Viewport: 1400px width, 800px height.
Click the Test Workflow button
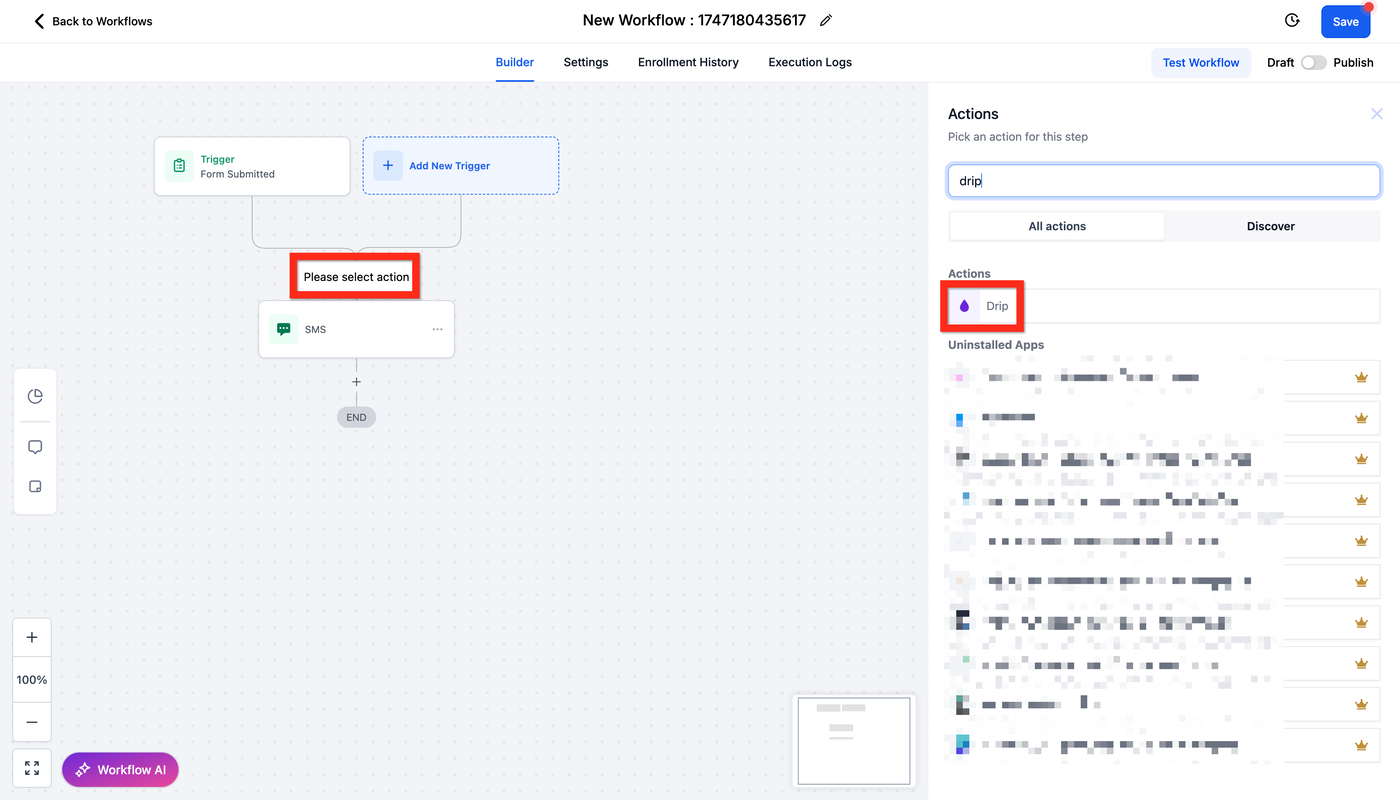1200,62
